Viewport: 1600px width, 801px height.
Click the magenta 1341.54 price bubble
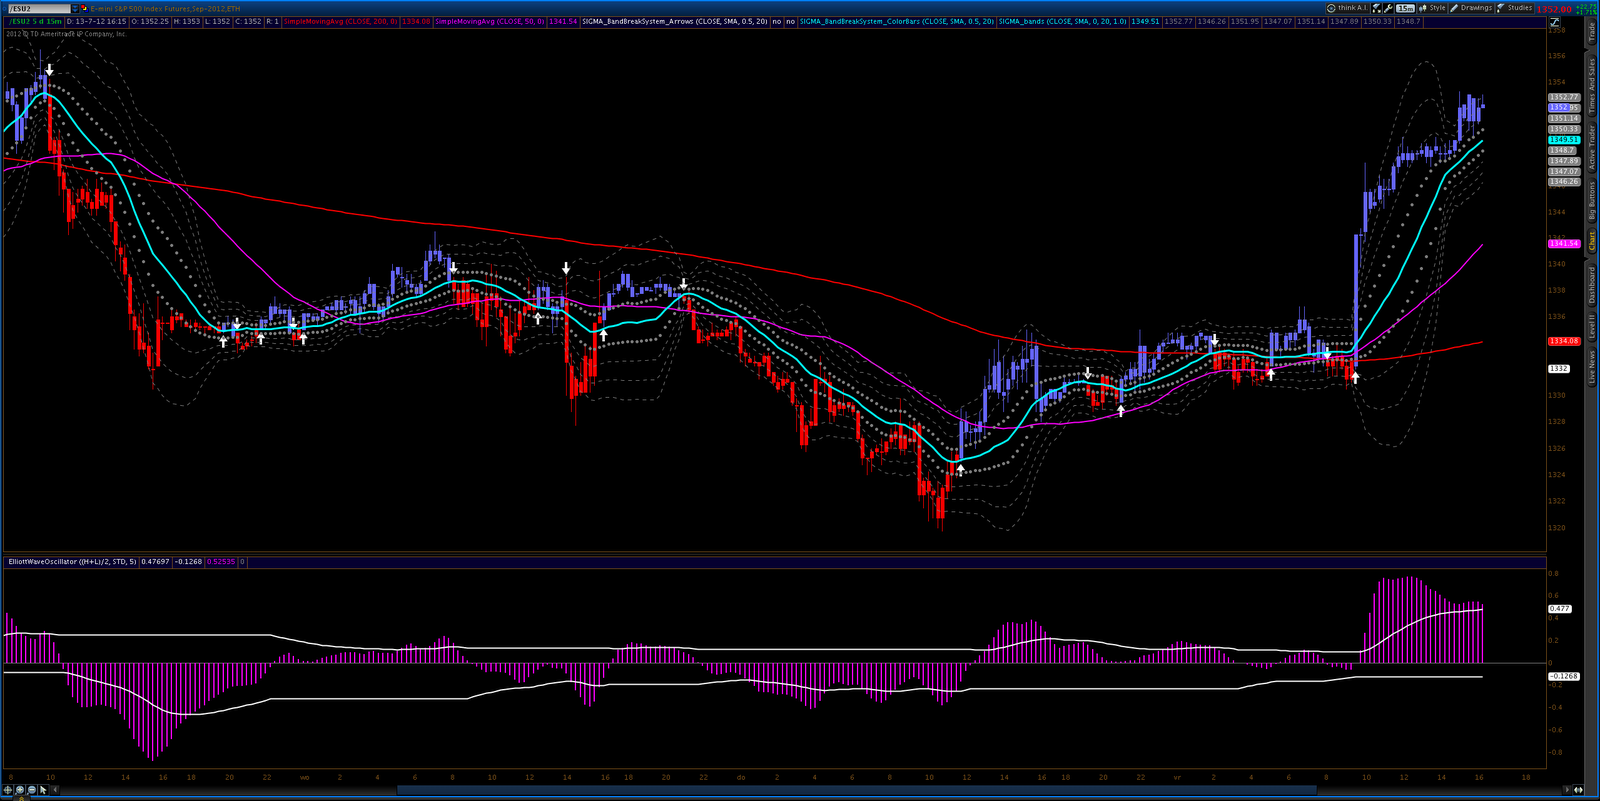click(x=1564, y=244)
